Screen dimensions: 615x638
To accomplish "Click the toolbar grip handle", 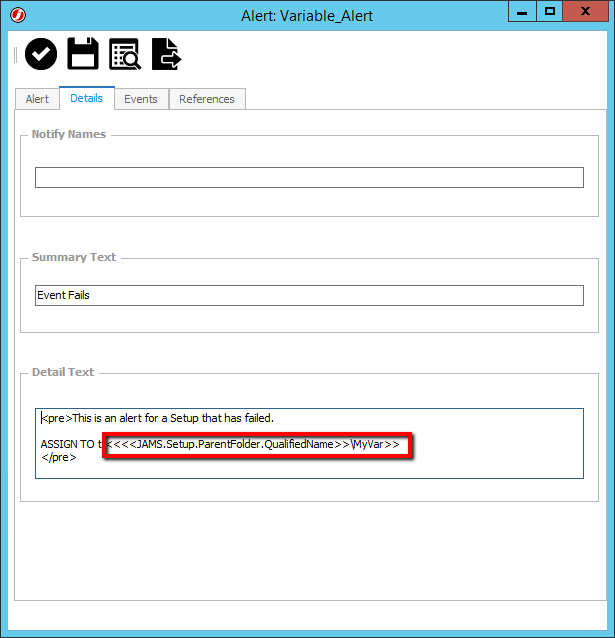I will [x=15, y=55].
